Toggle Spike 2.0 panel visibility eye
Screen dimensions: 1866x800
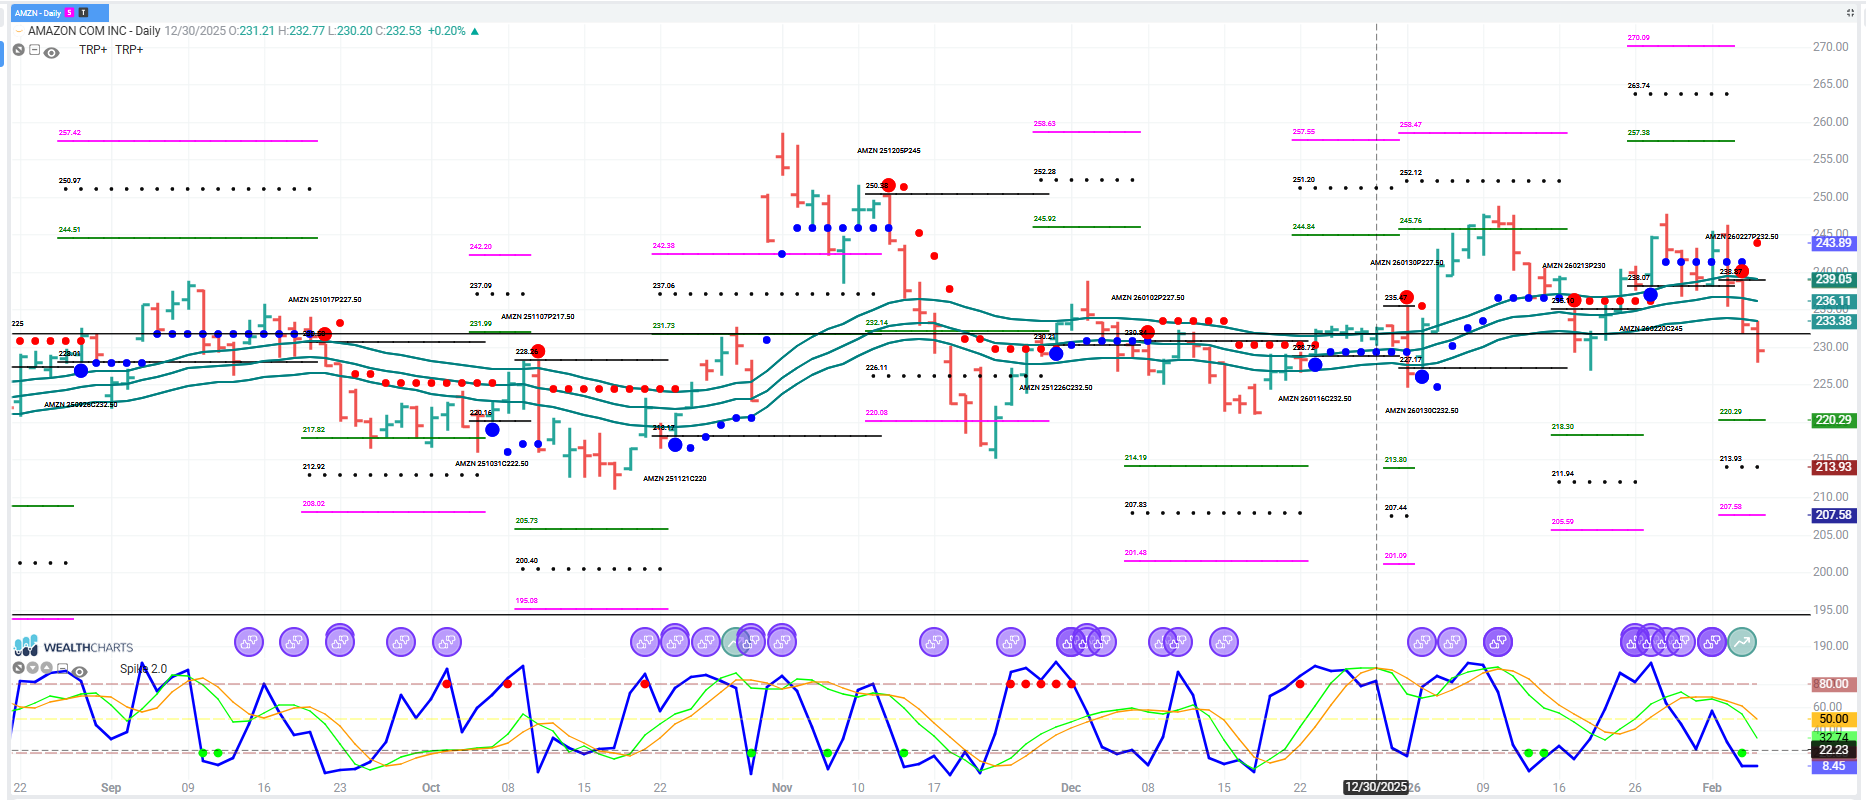point(80,670)
